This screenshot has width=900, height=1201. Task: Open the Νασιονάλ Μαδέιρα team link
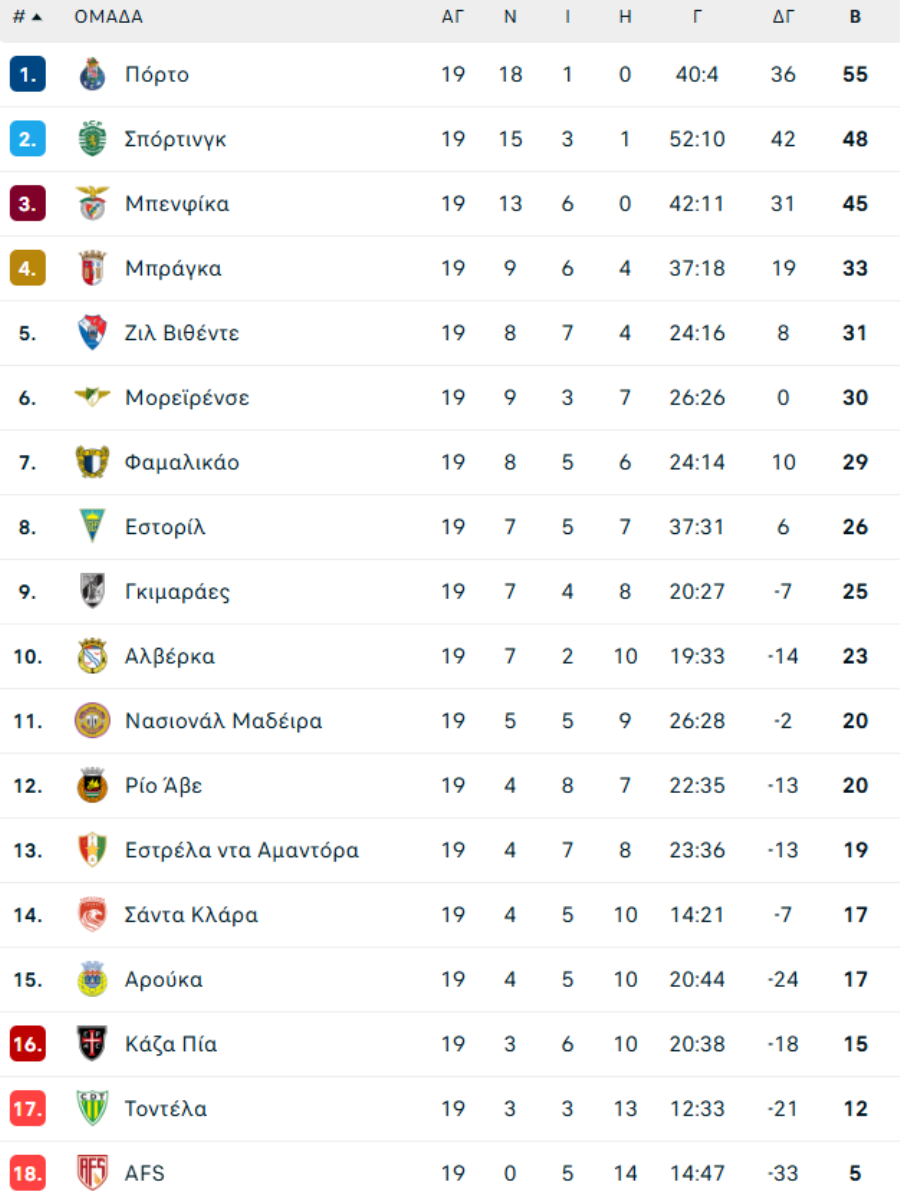click(x=223, y=721)
